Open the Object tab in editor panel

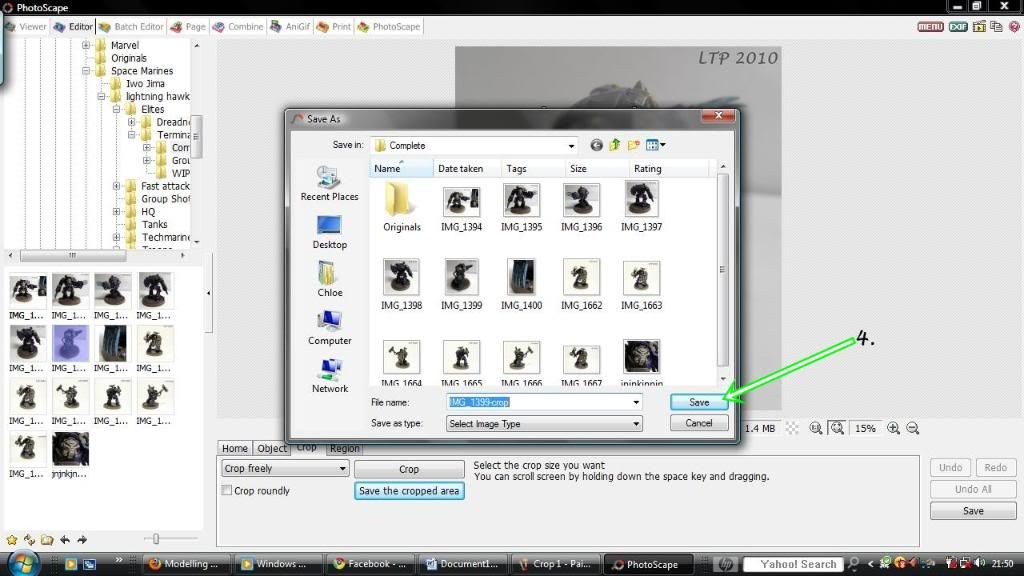pos(272,449)
